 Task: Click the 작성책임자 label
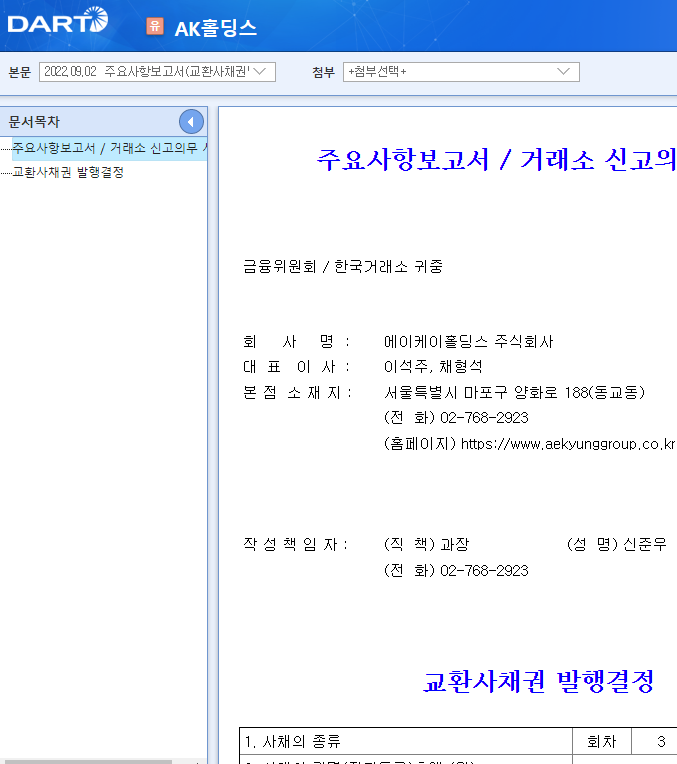[x=296, y=544]
